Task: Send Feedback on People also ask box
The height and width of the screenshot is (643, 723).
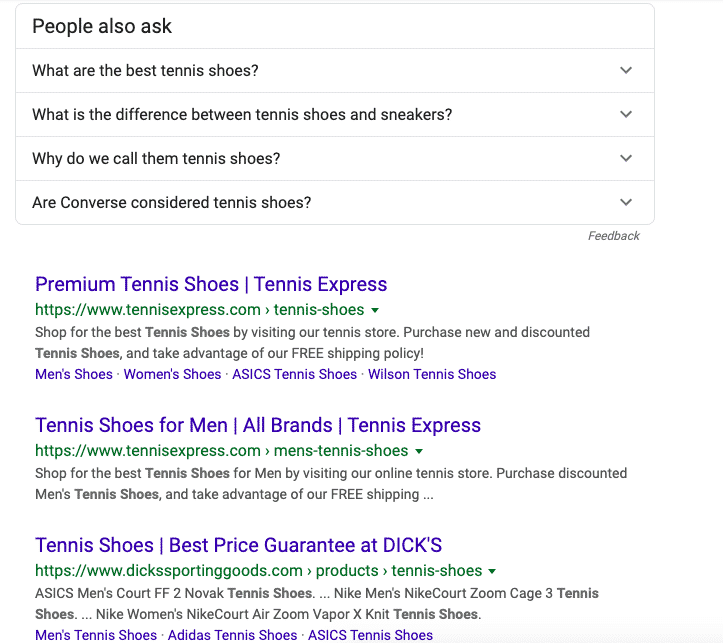Action: pyautogui.click(x=613, y=236)
